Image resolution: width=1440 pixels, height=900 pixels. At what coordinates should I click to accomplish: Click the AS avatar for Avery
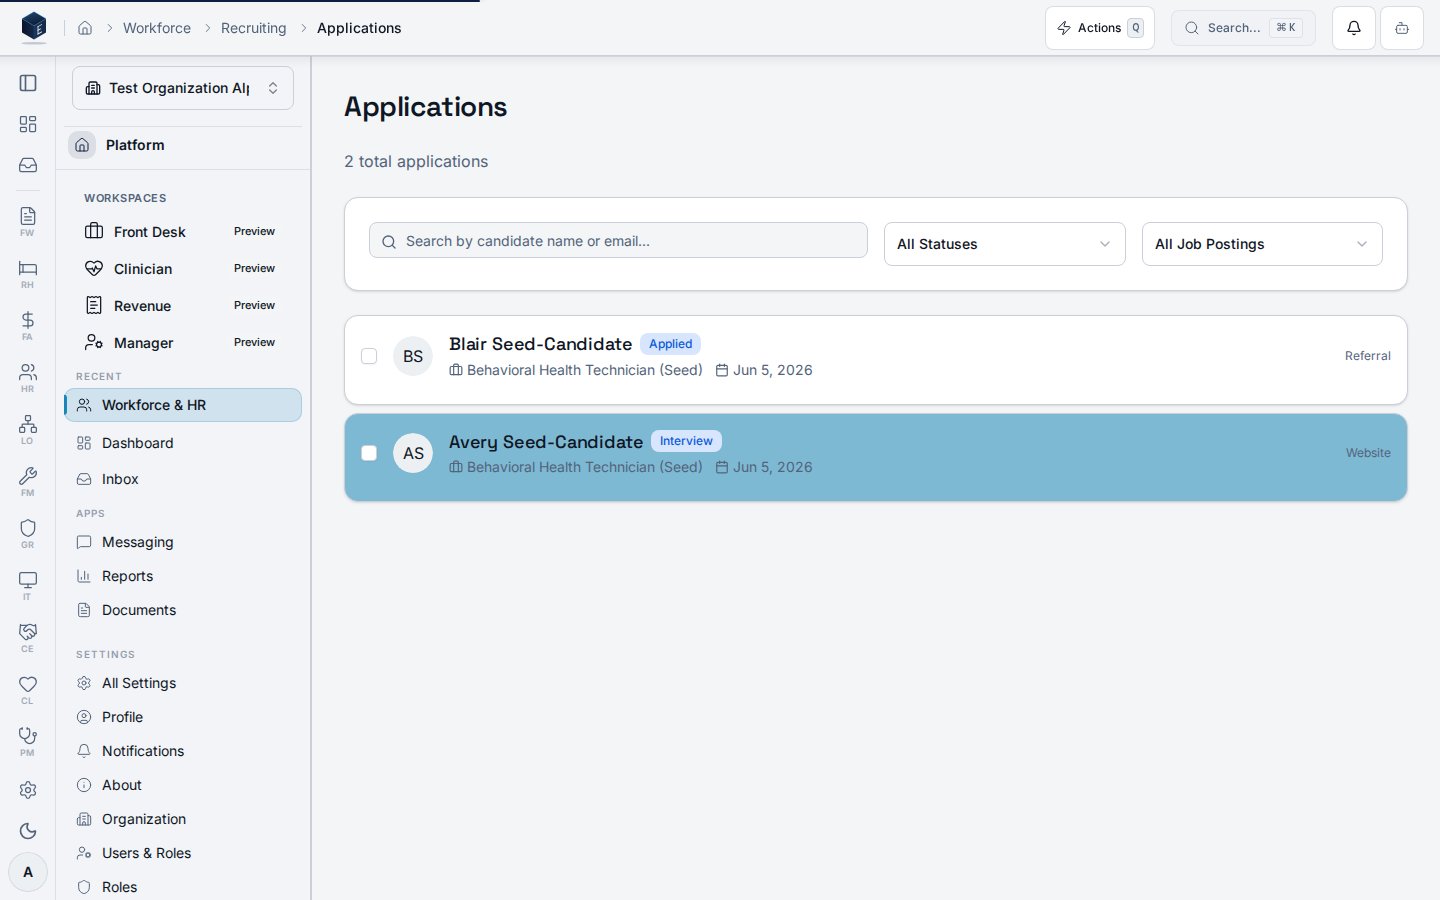point(413,453)
